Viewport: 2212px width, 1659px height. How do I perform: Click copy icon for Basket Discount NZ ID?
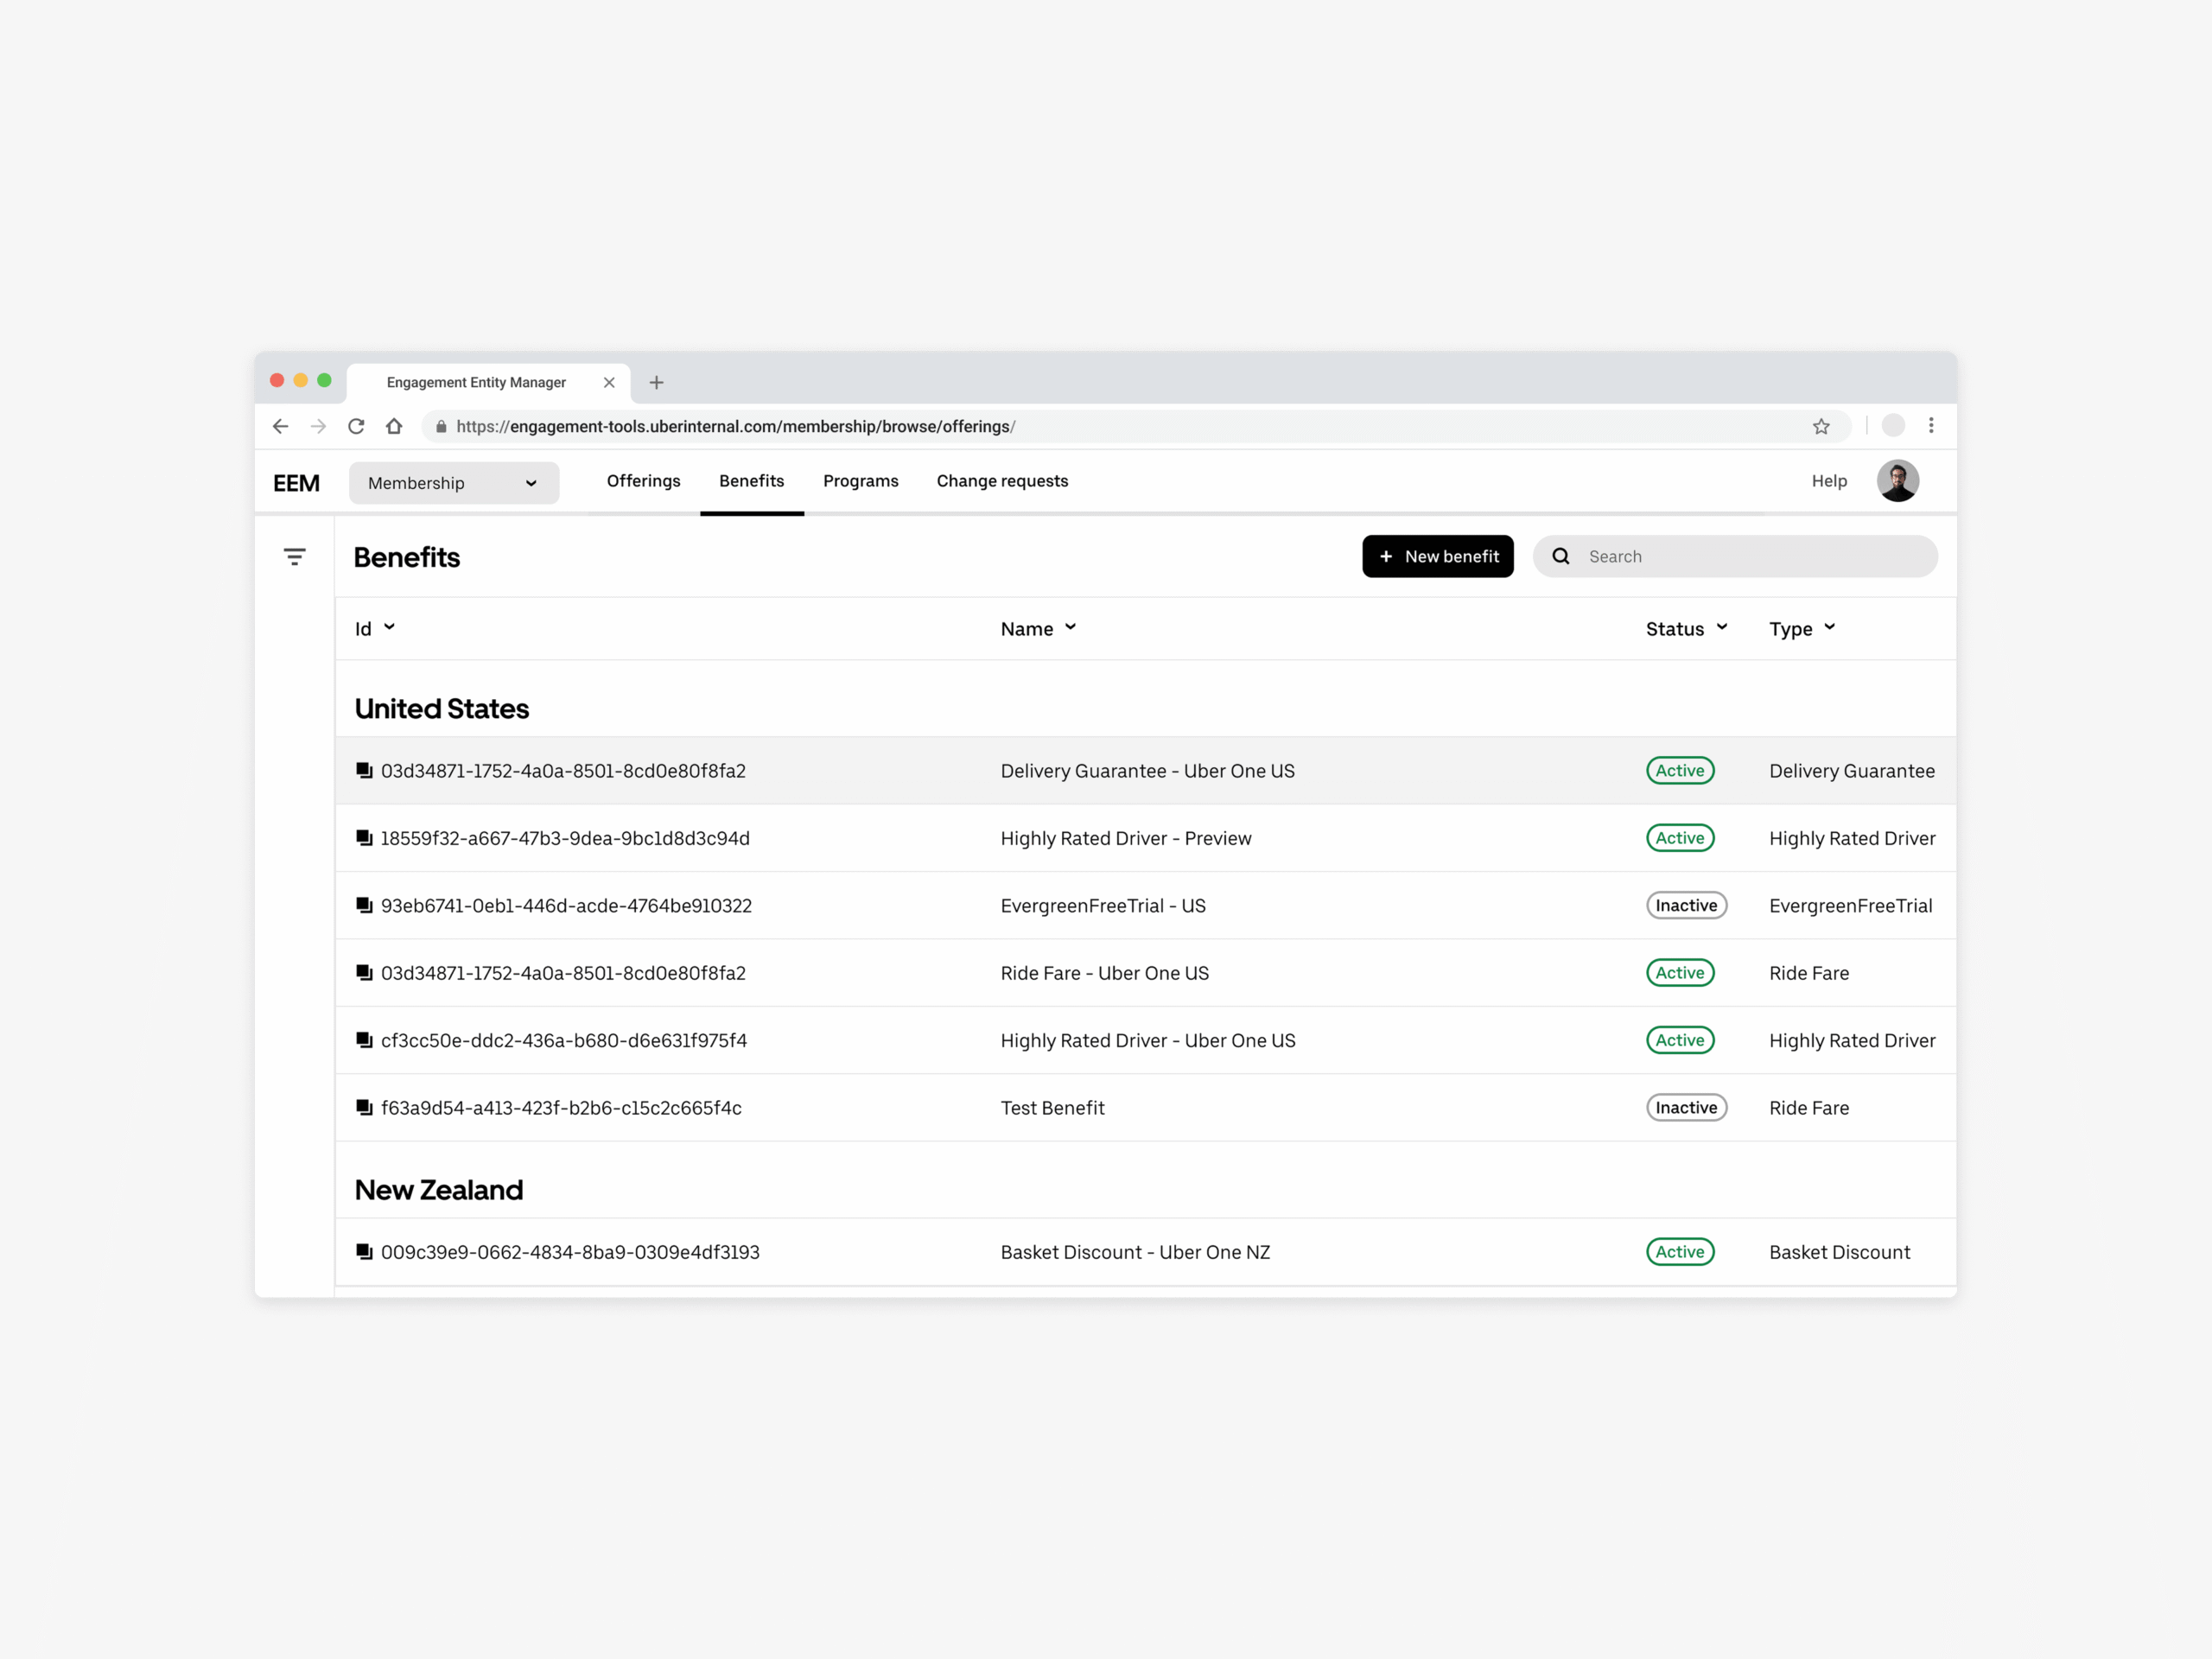[364, 1252]
